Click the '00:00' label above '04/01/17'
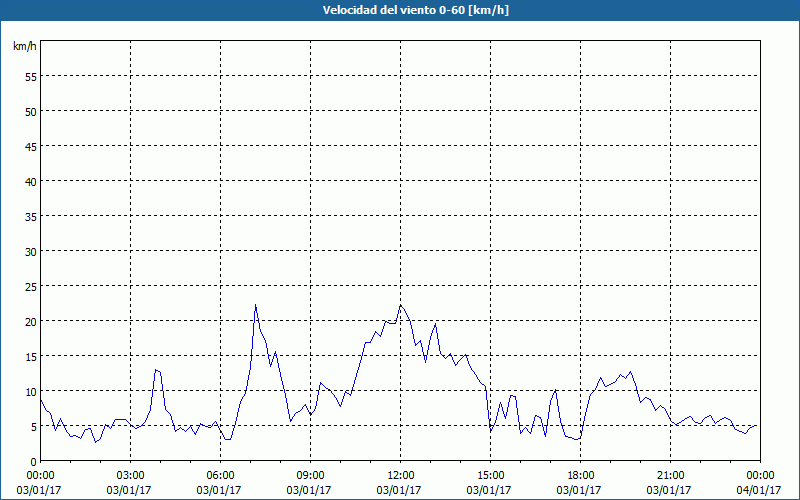 [760, 476]
